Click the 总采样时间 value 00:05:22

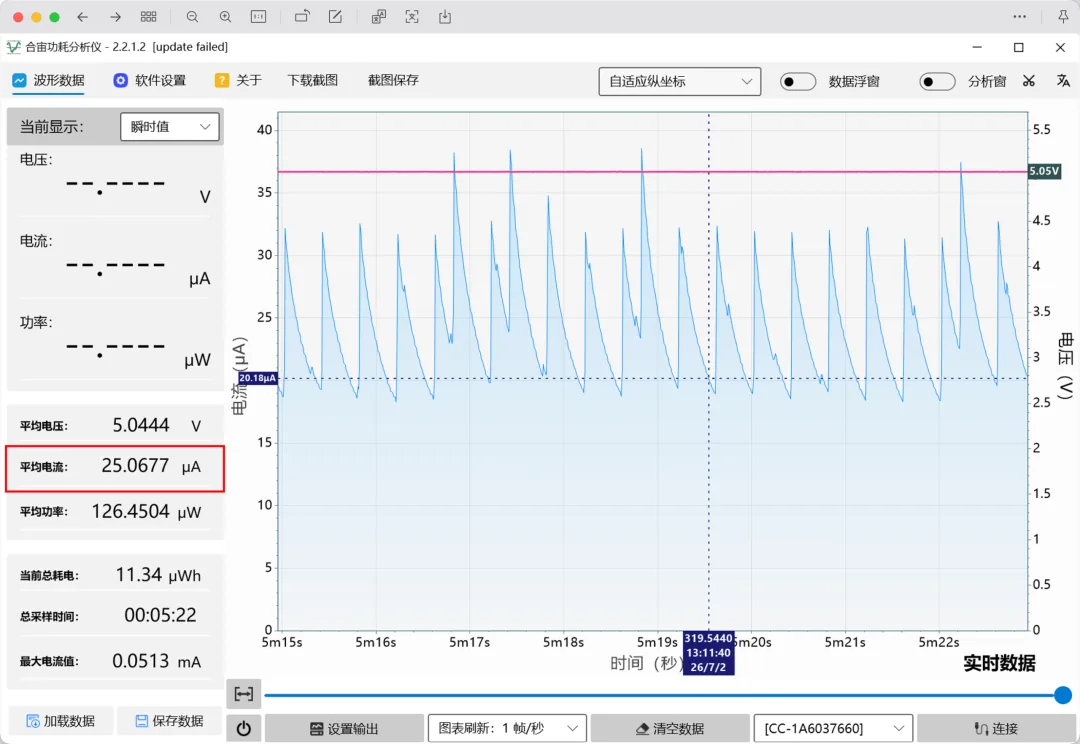(x=160, y=615)
